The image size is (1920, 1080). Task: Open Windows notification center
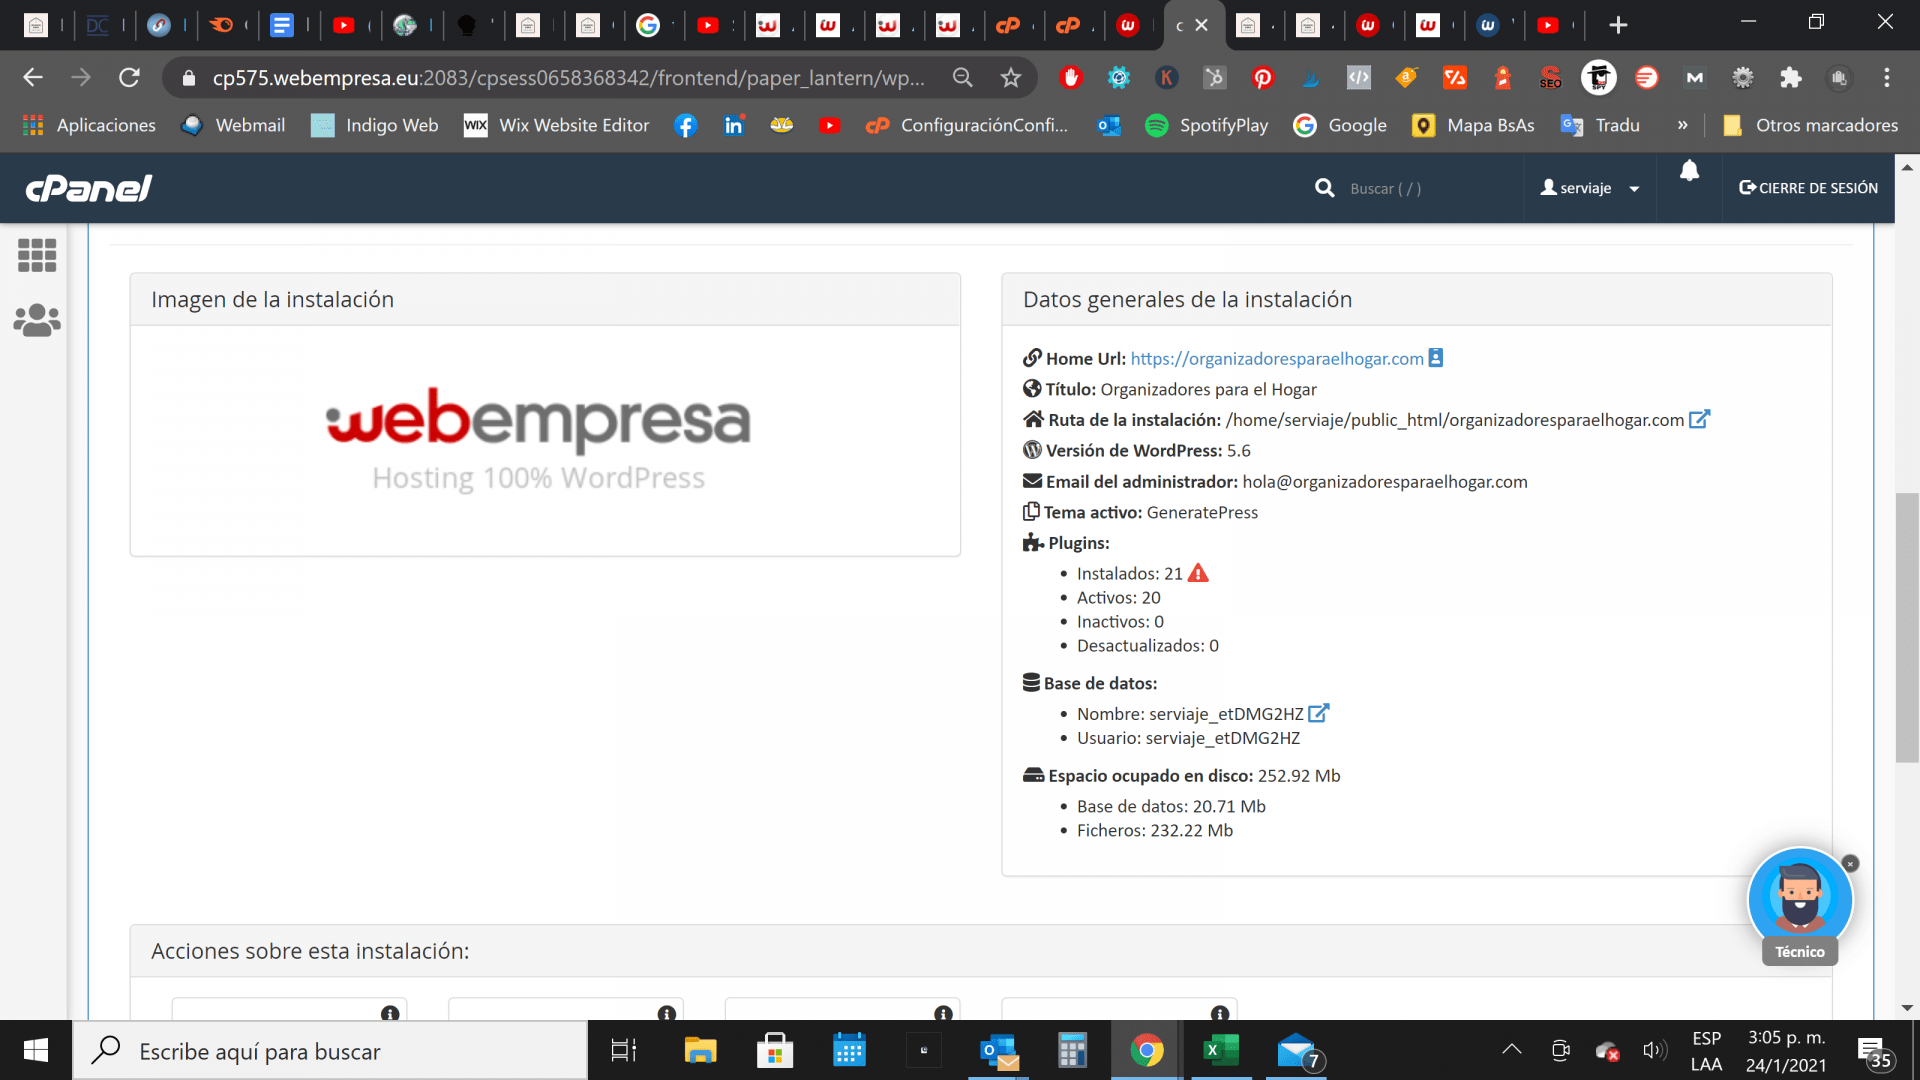tap(1875, 1052)
